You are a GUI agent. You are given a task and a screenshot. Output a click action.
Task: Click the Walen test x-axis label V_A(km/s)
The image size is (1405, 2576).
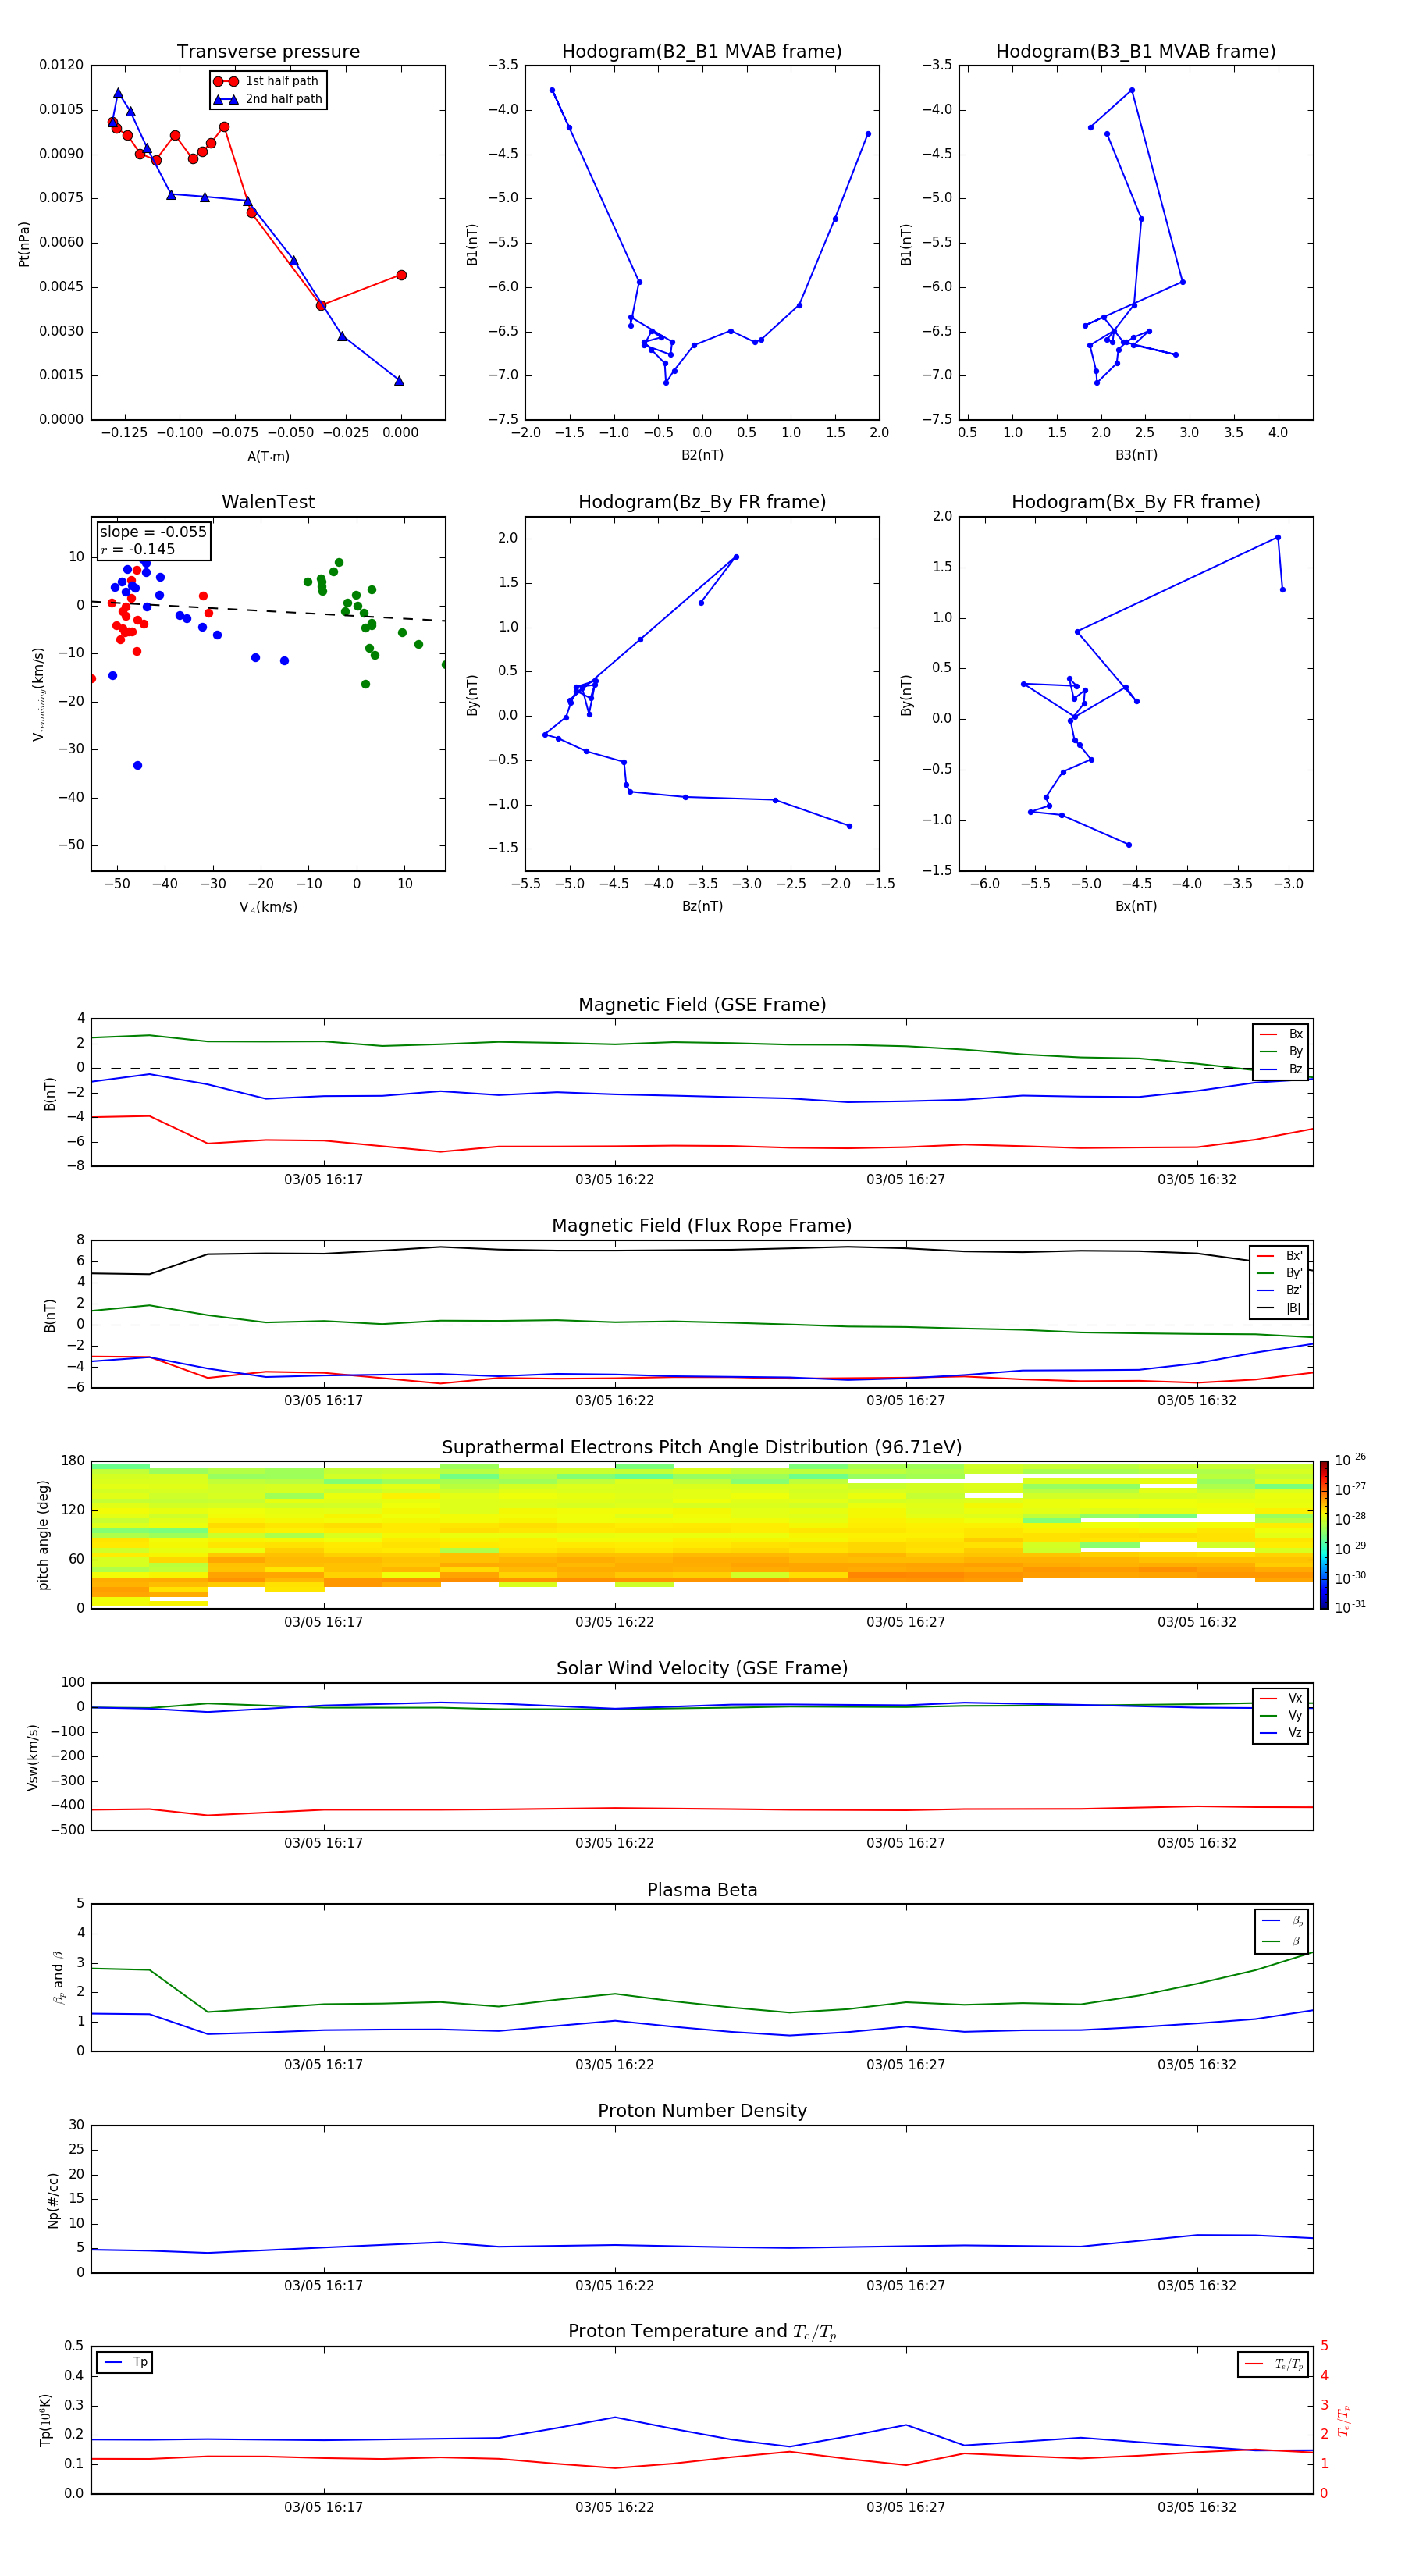coord(268,907)
